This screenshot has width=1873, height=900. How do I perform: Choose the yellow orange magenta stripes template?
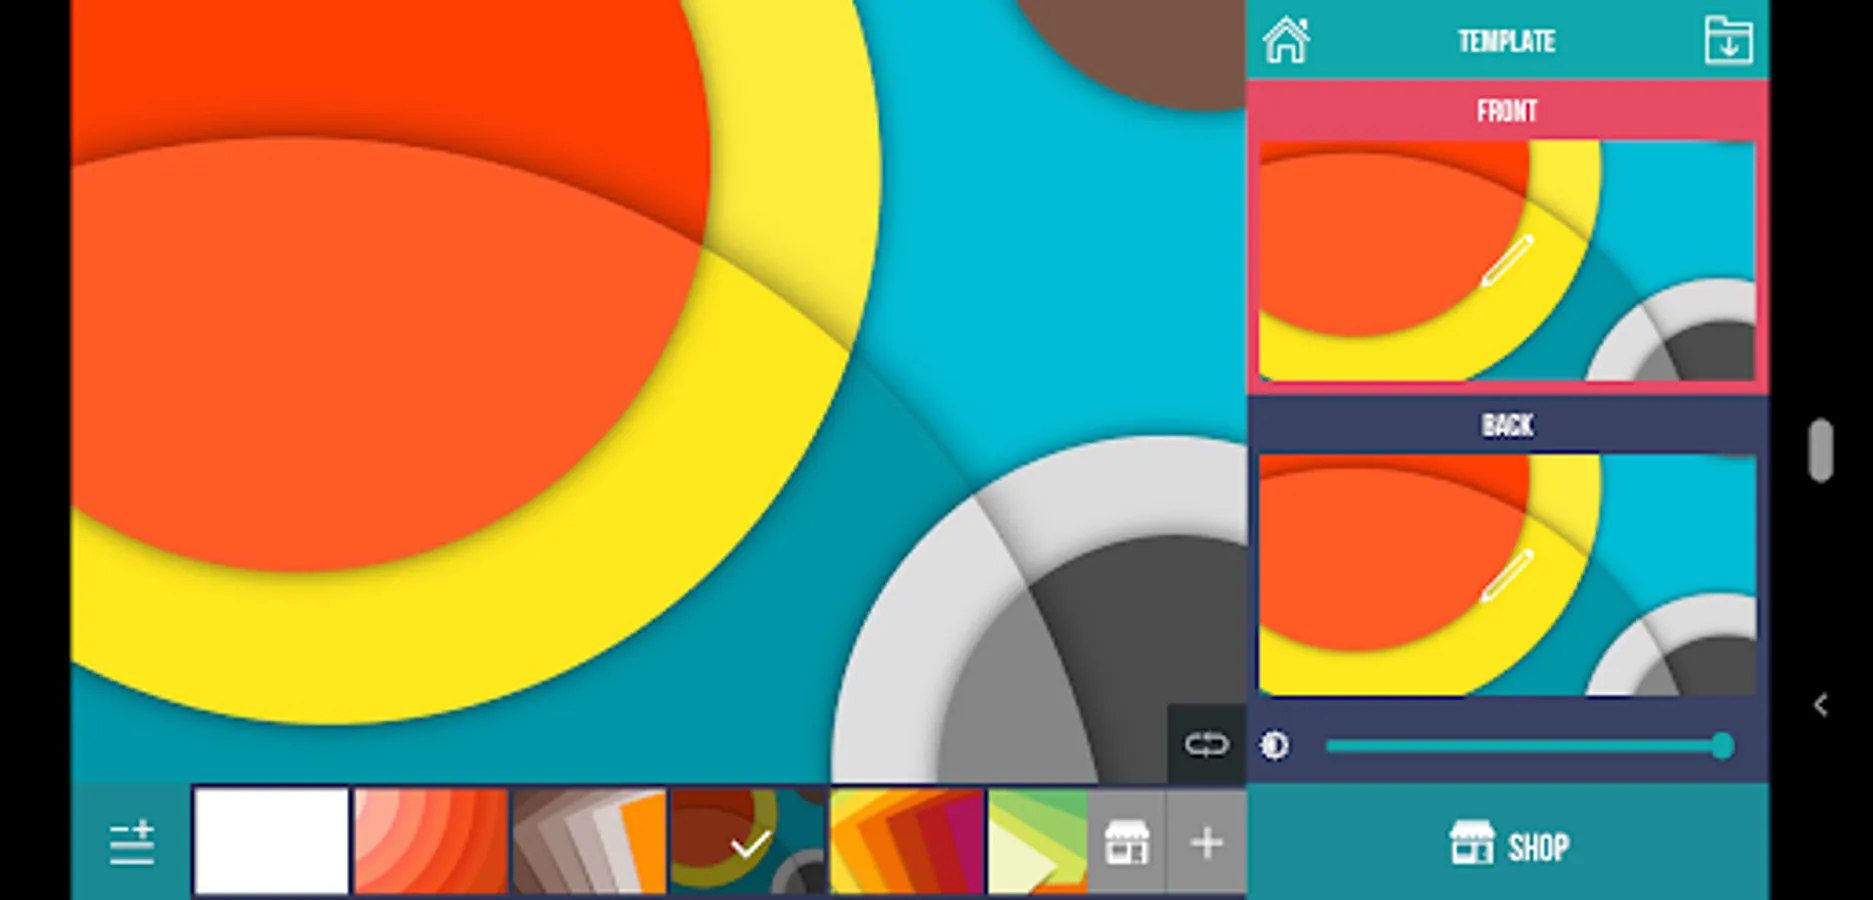[907, 841]
